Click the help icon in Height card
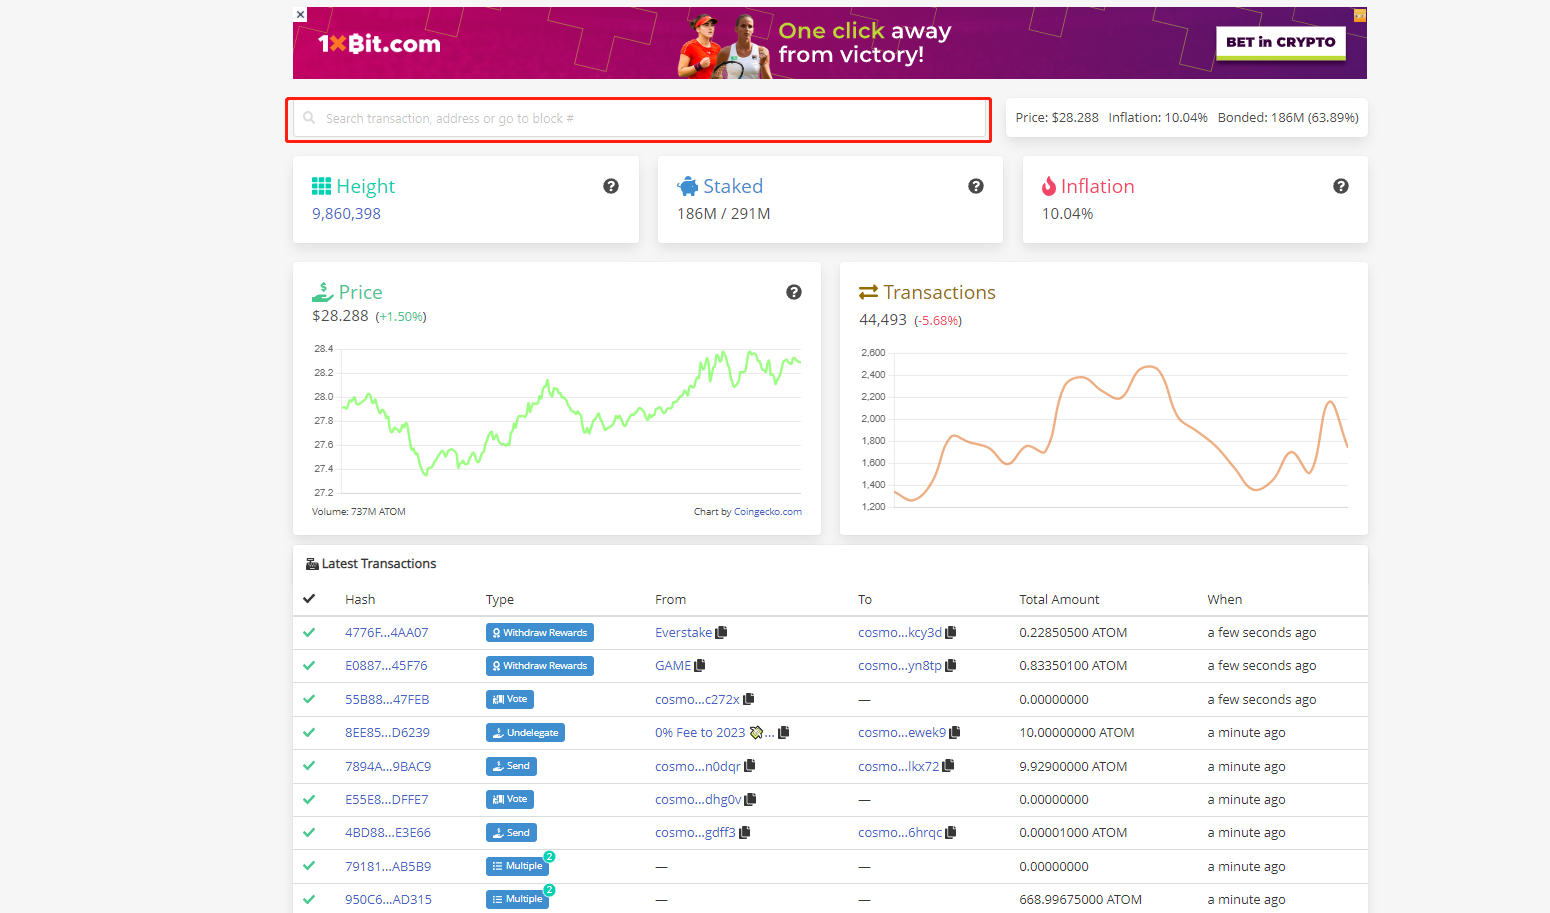Viewport: 1550px width, 913px height. [611, 186]
